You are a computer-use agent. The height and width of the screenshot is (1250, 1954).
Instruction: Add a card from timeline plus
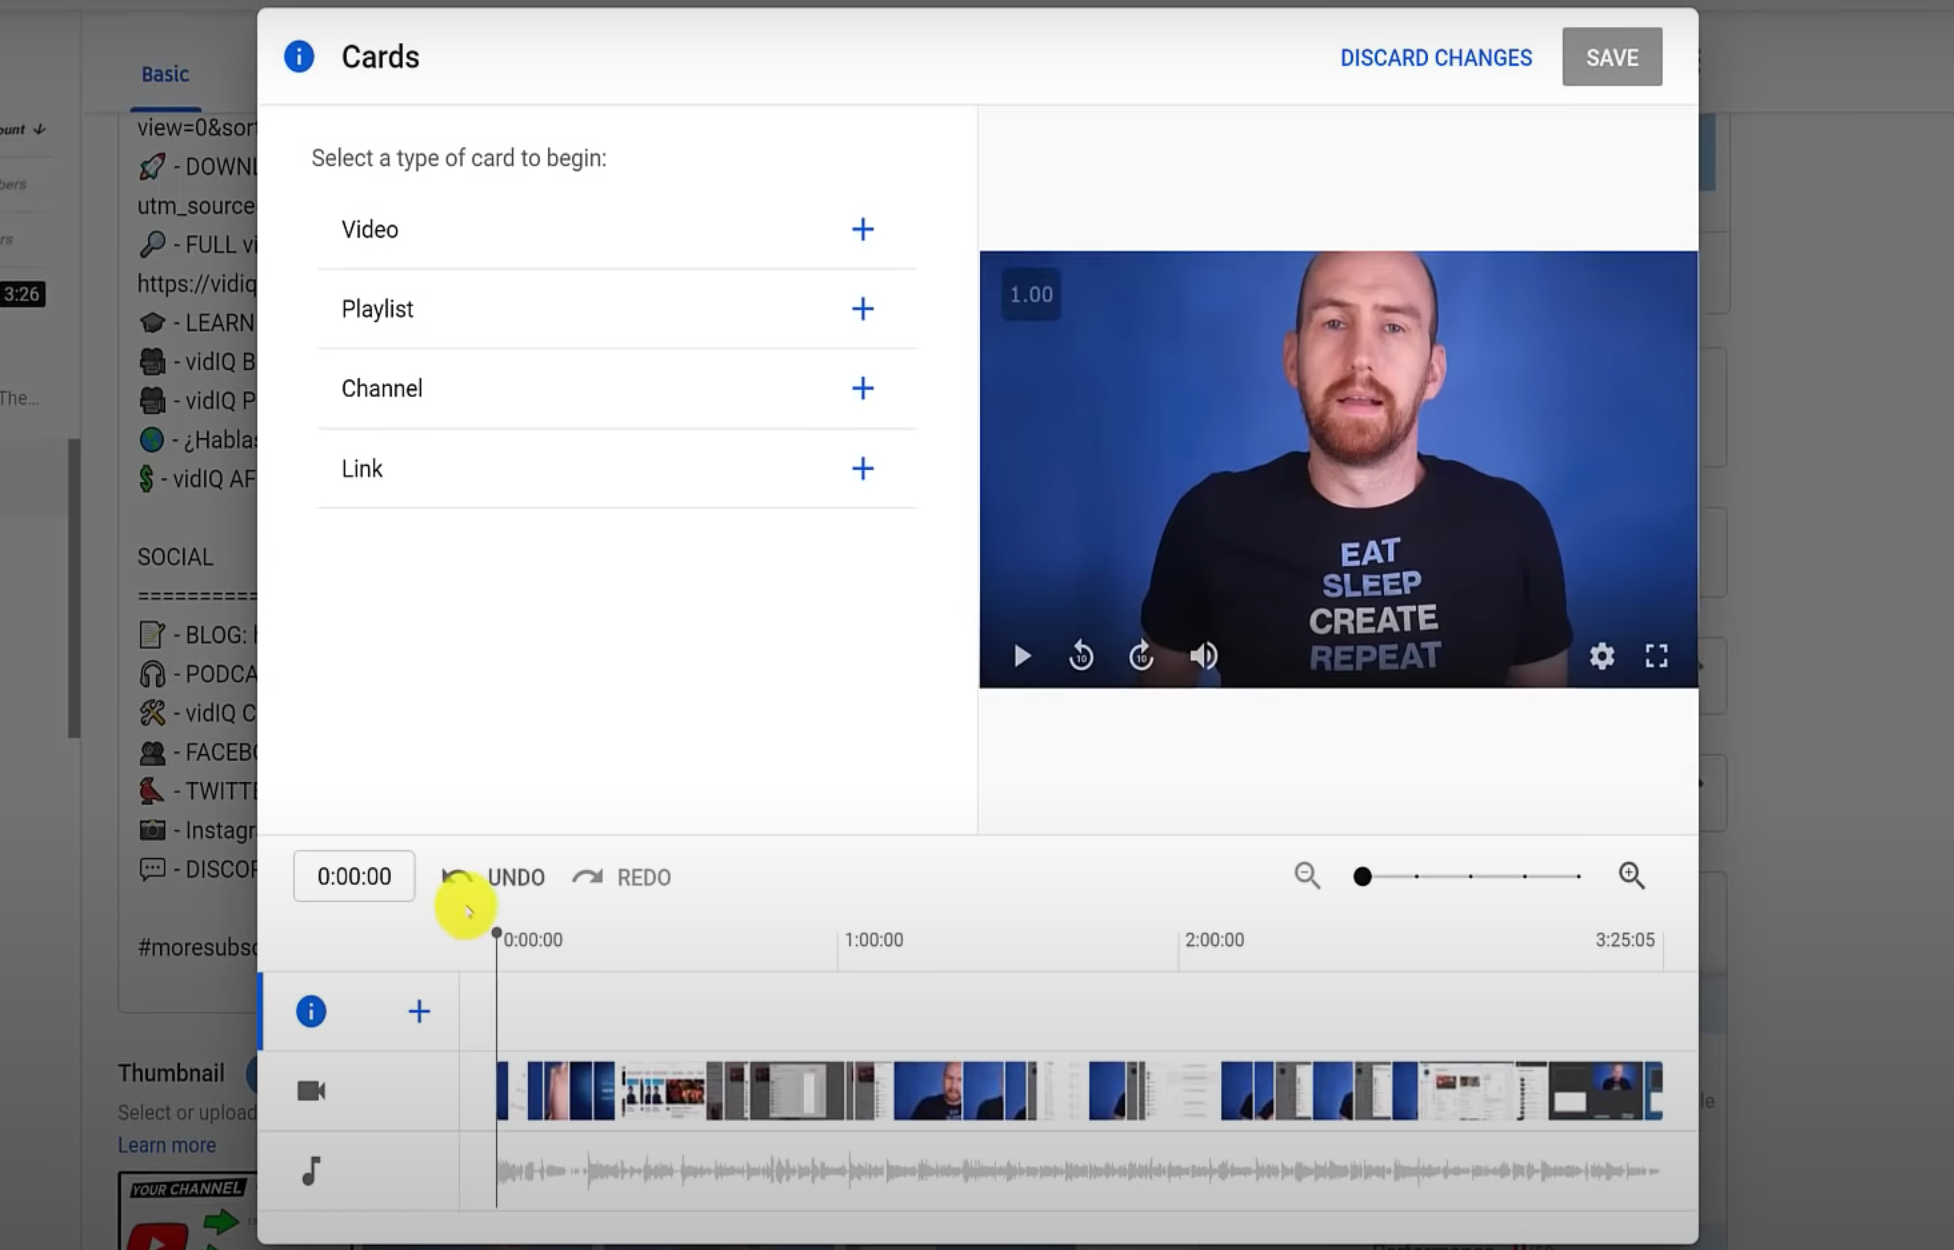tap(419, 1011)
